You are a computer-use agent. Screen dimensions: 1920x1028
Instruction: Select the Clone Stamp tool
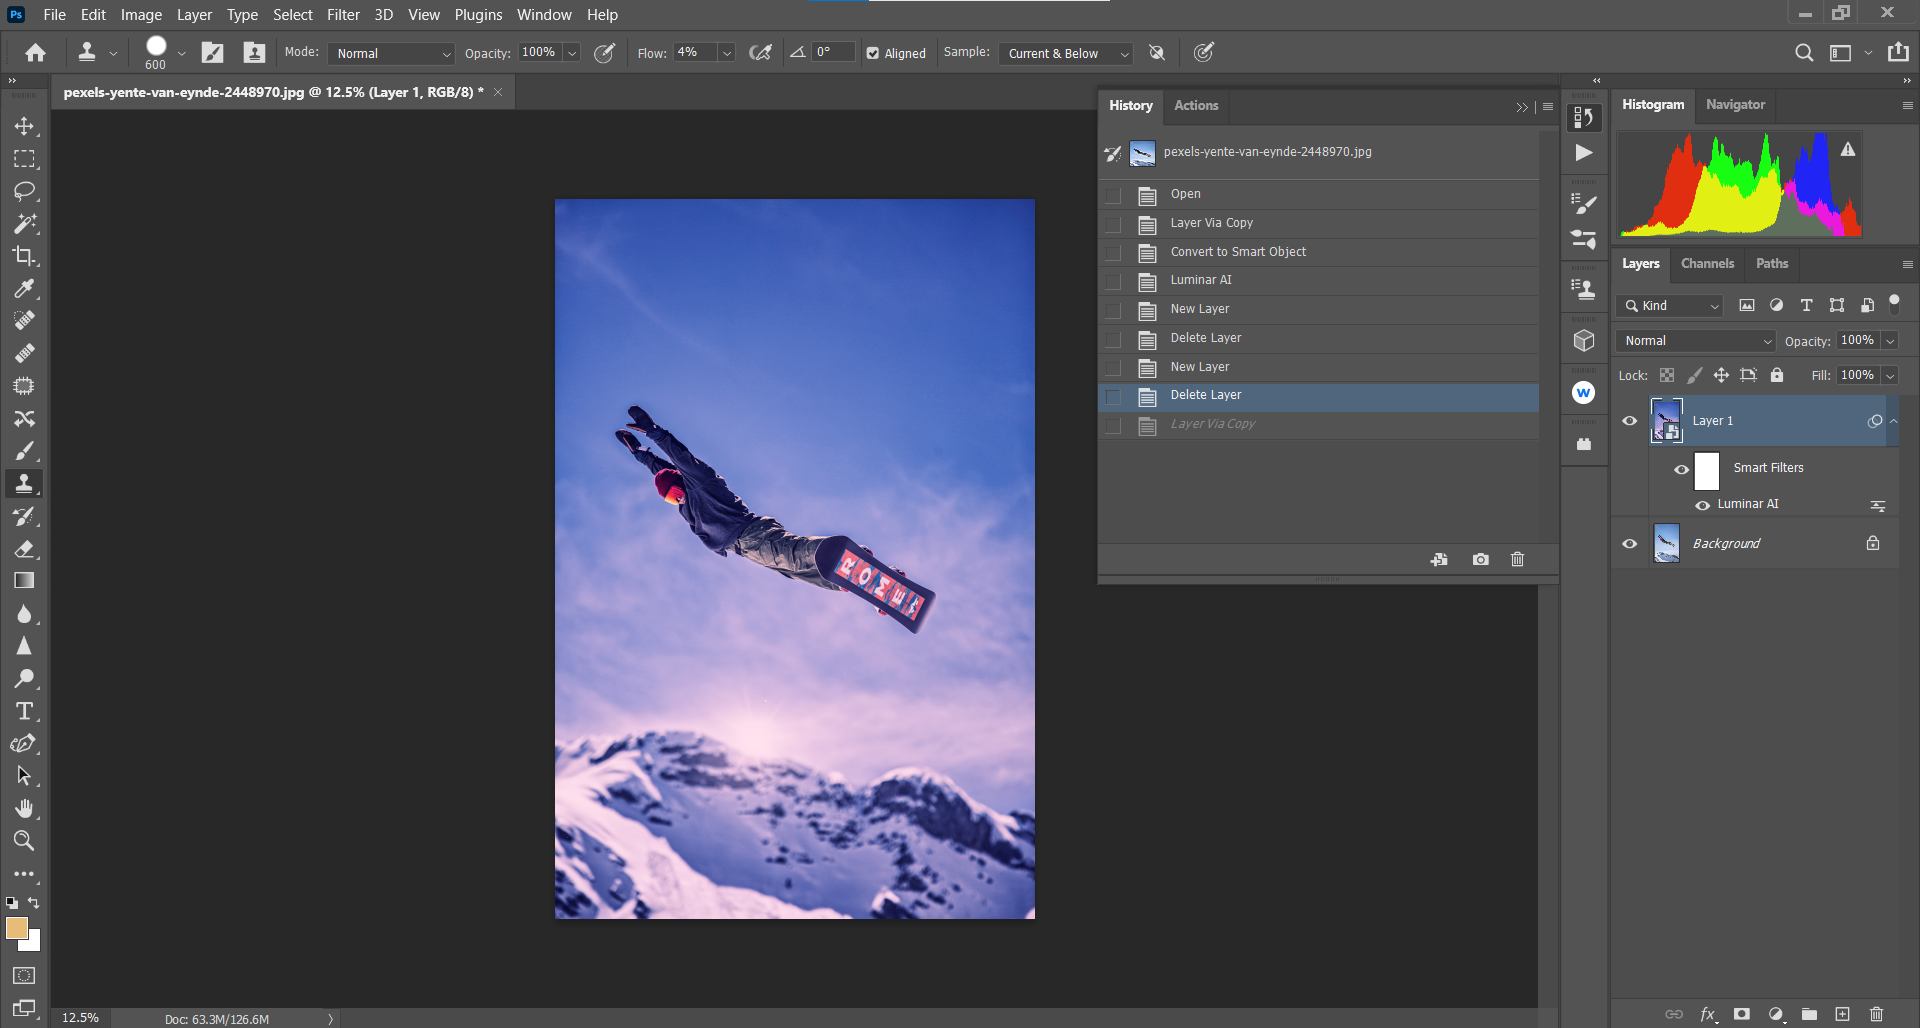click(25, 483)
